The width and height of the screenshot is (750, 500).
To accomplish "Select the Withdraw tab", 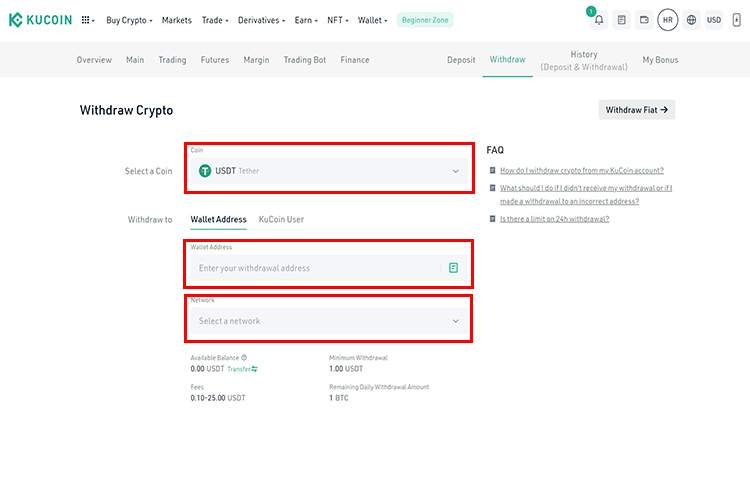I will 507,59.
